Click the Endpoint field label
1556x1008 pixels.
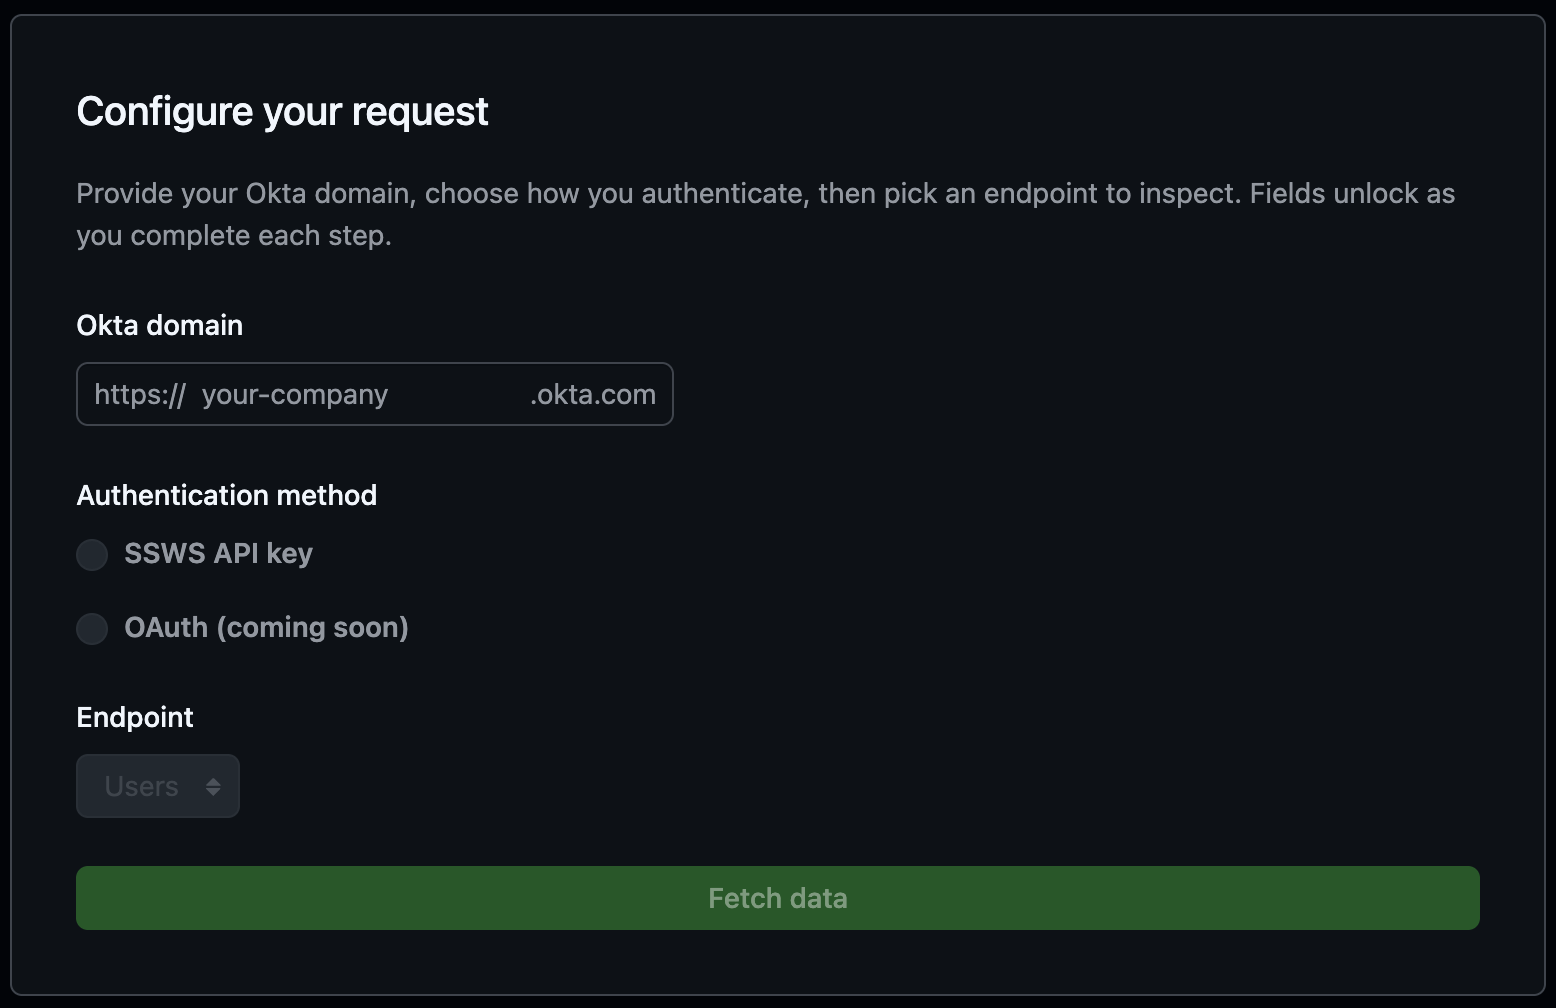click(x=135, y=718)
